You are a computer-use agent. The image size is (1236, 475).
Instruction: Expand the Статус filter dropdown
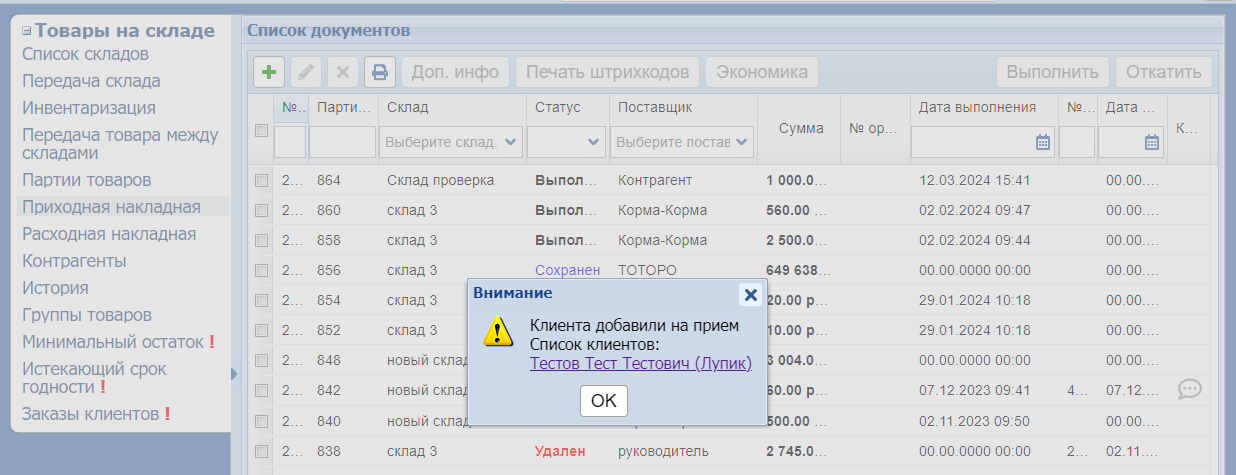[x=567, y=142]
